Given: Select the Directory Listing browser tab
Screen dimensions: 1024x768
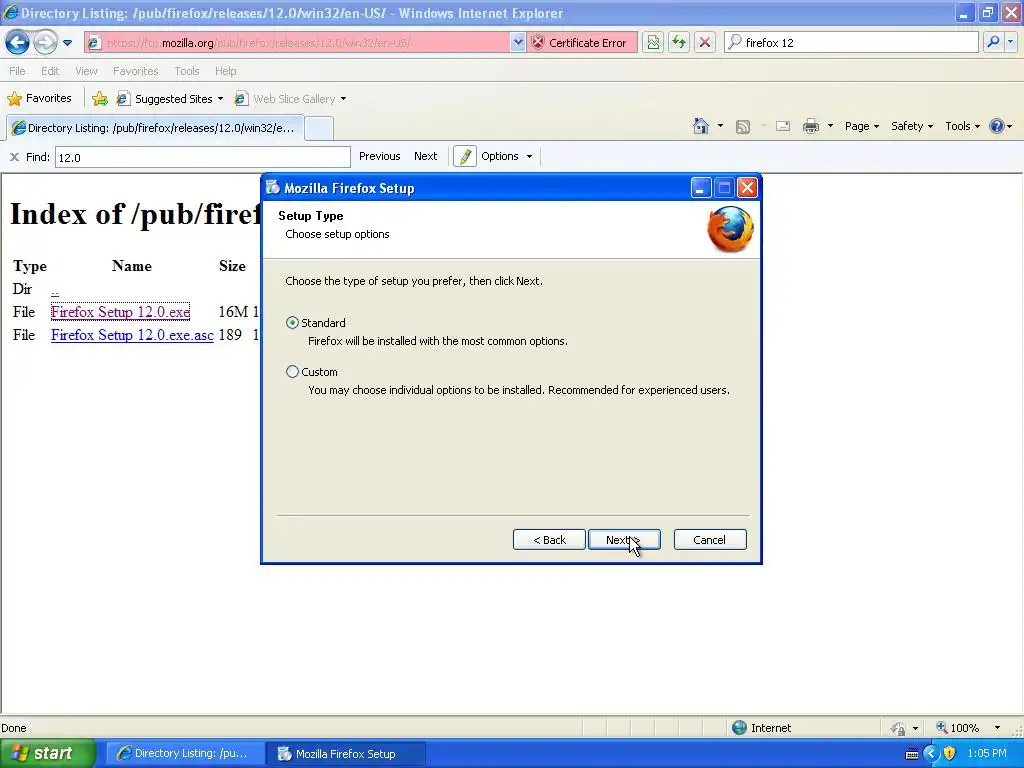Looking at the screenshot, I should 155,128.
